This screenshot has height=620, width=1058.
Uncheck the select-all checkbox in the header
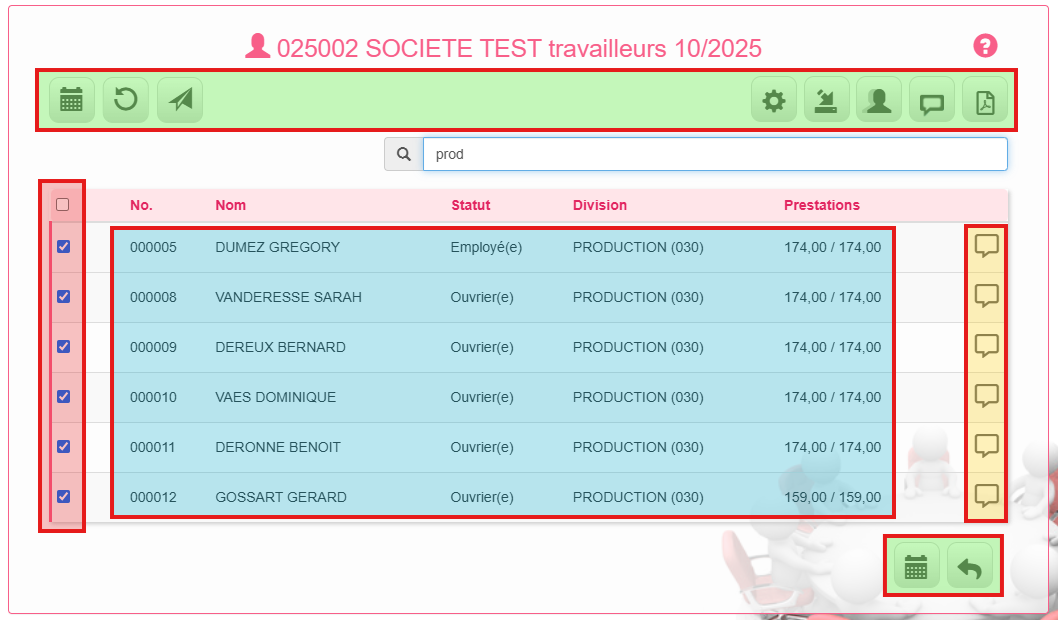[x=63, y=204]
